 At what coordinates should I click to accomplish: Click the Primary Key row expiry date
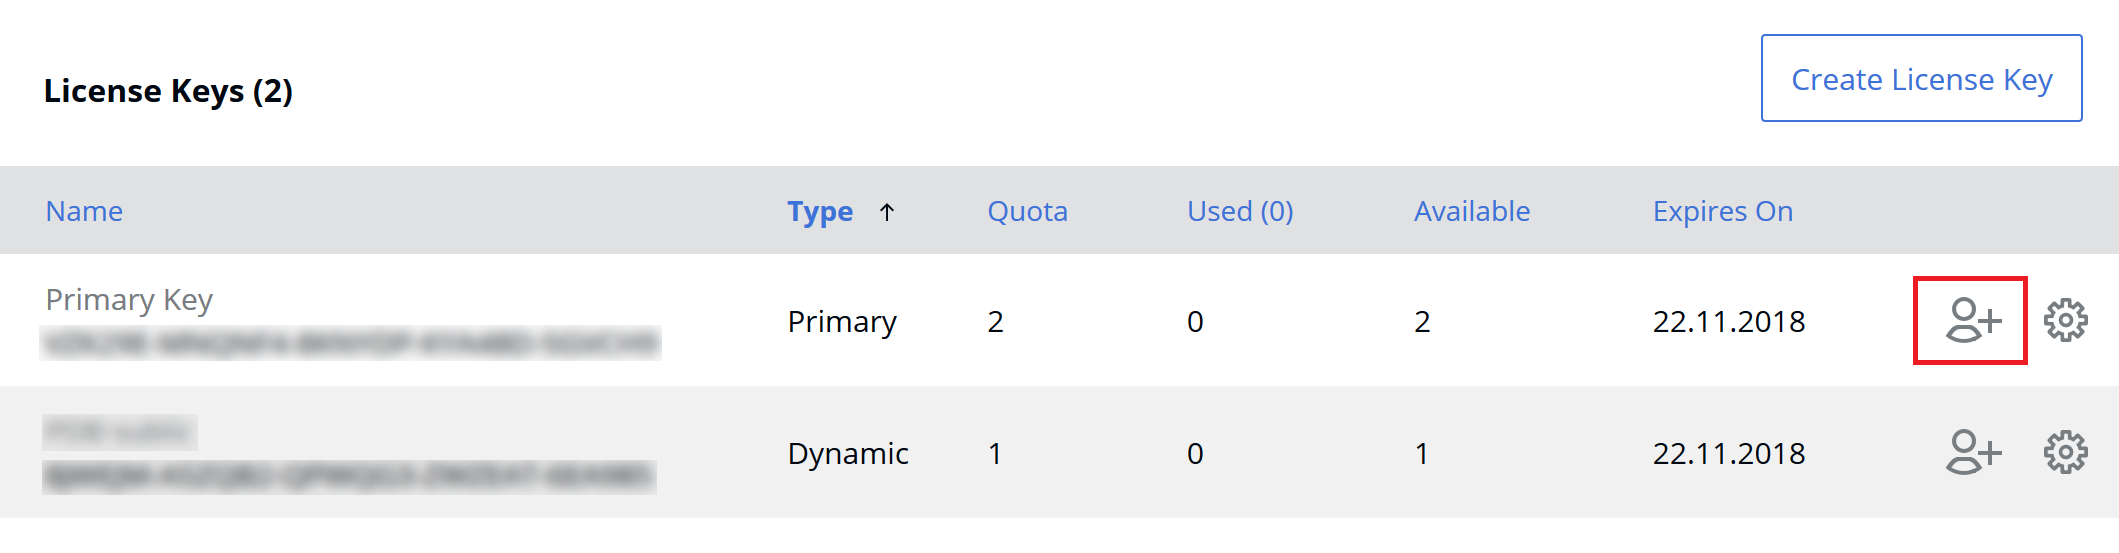tap(1728, 322)
